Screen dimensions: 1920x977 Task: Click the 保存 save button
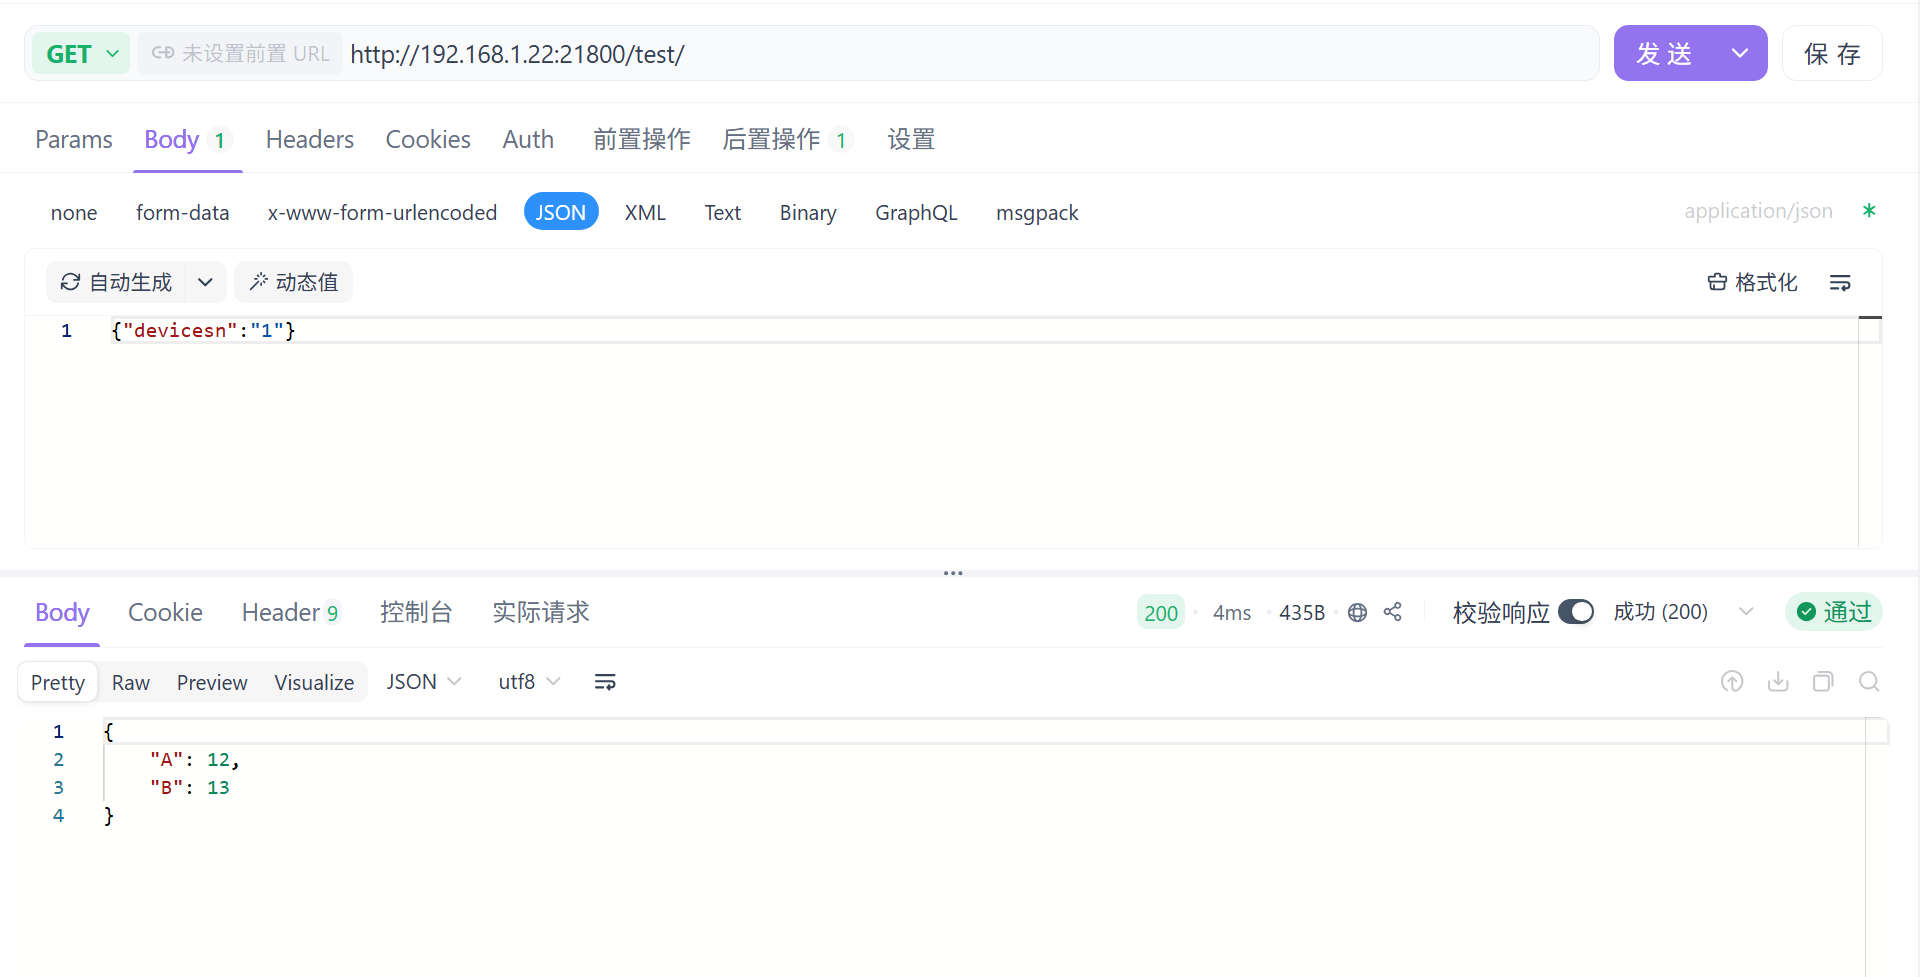(1832, 54)
